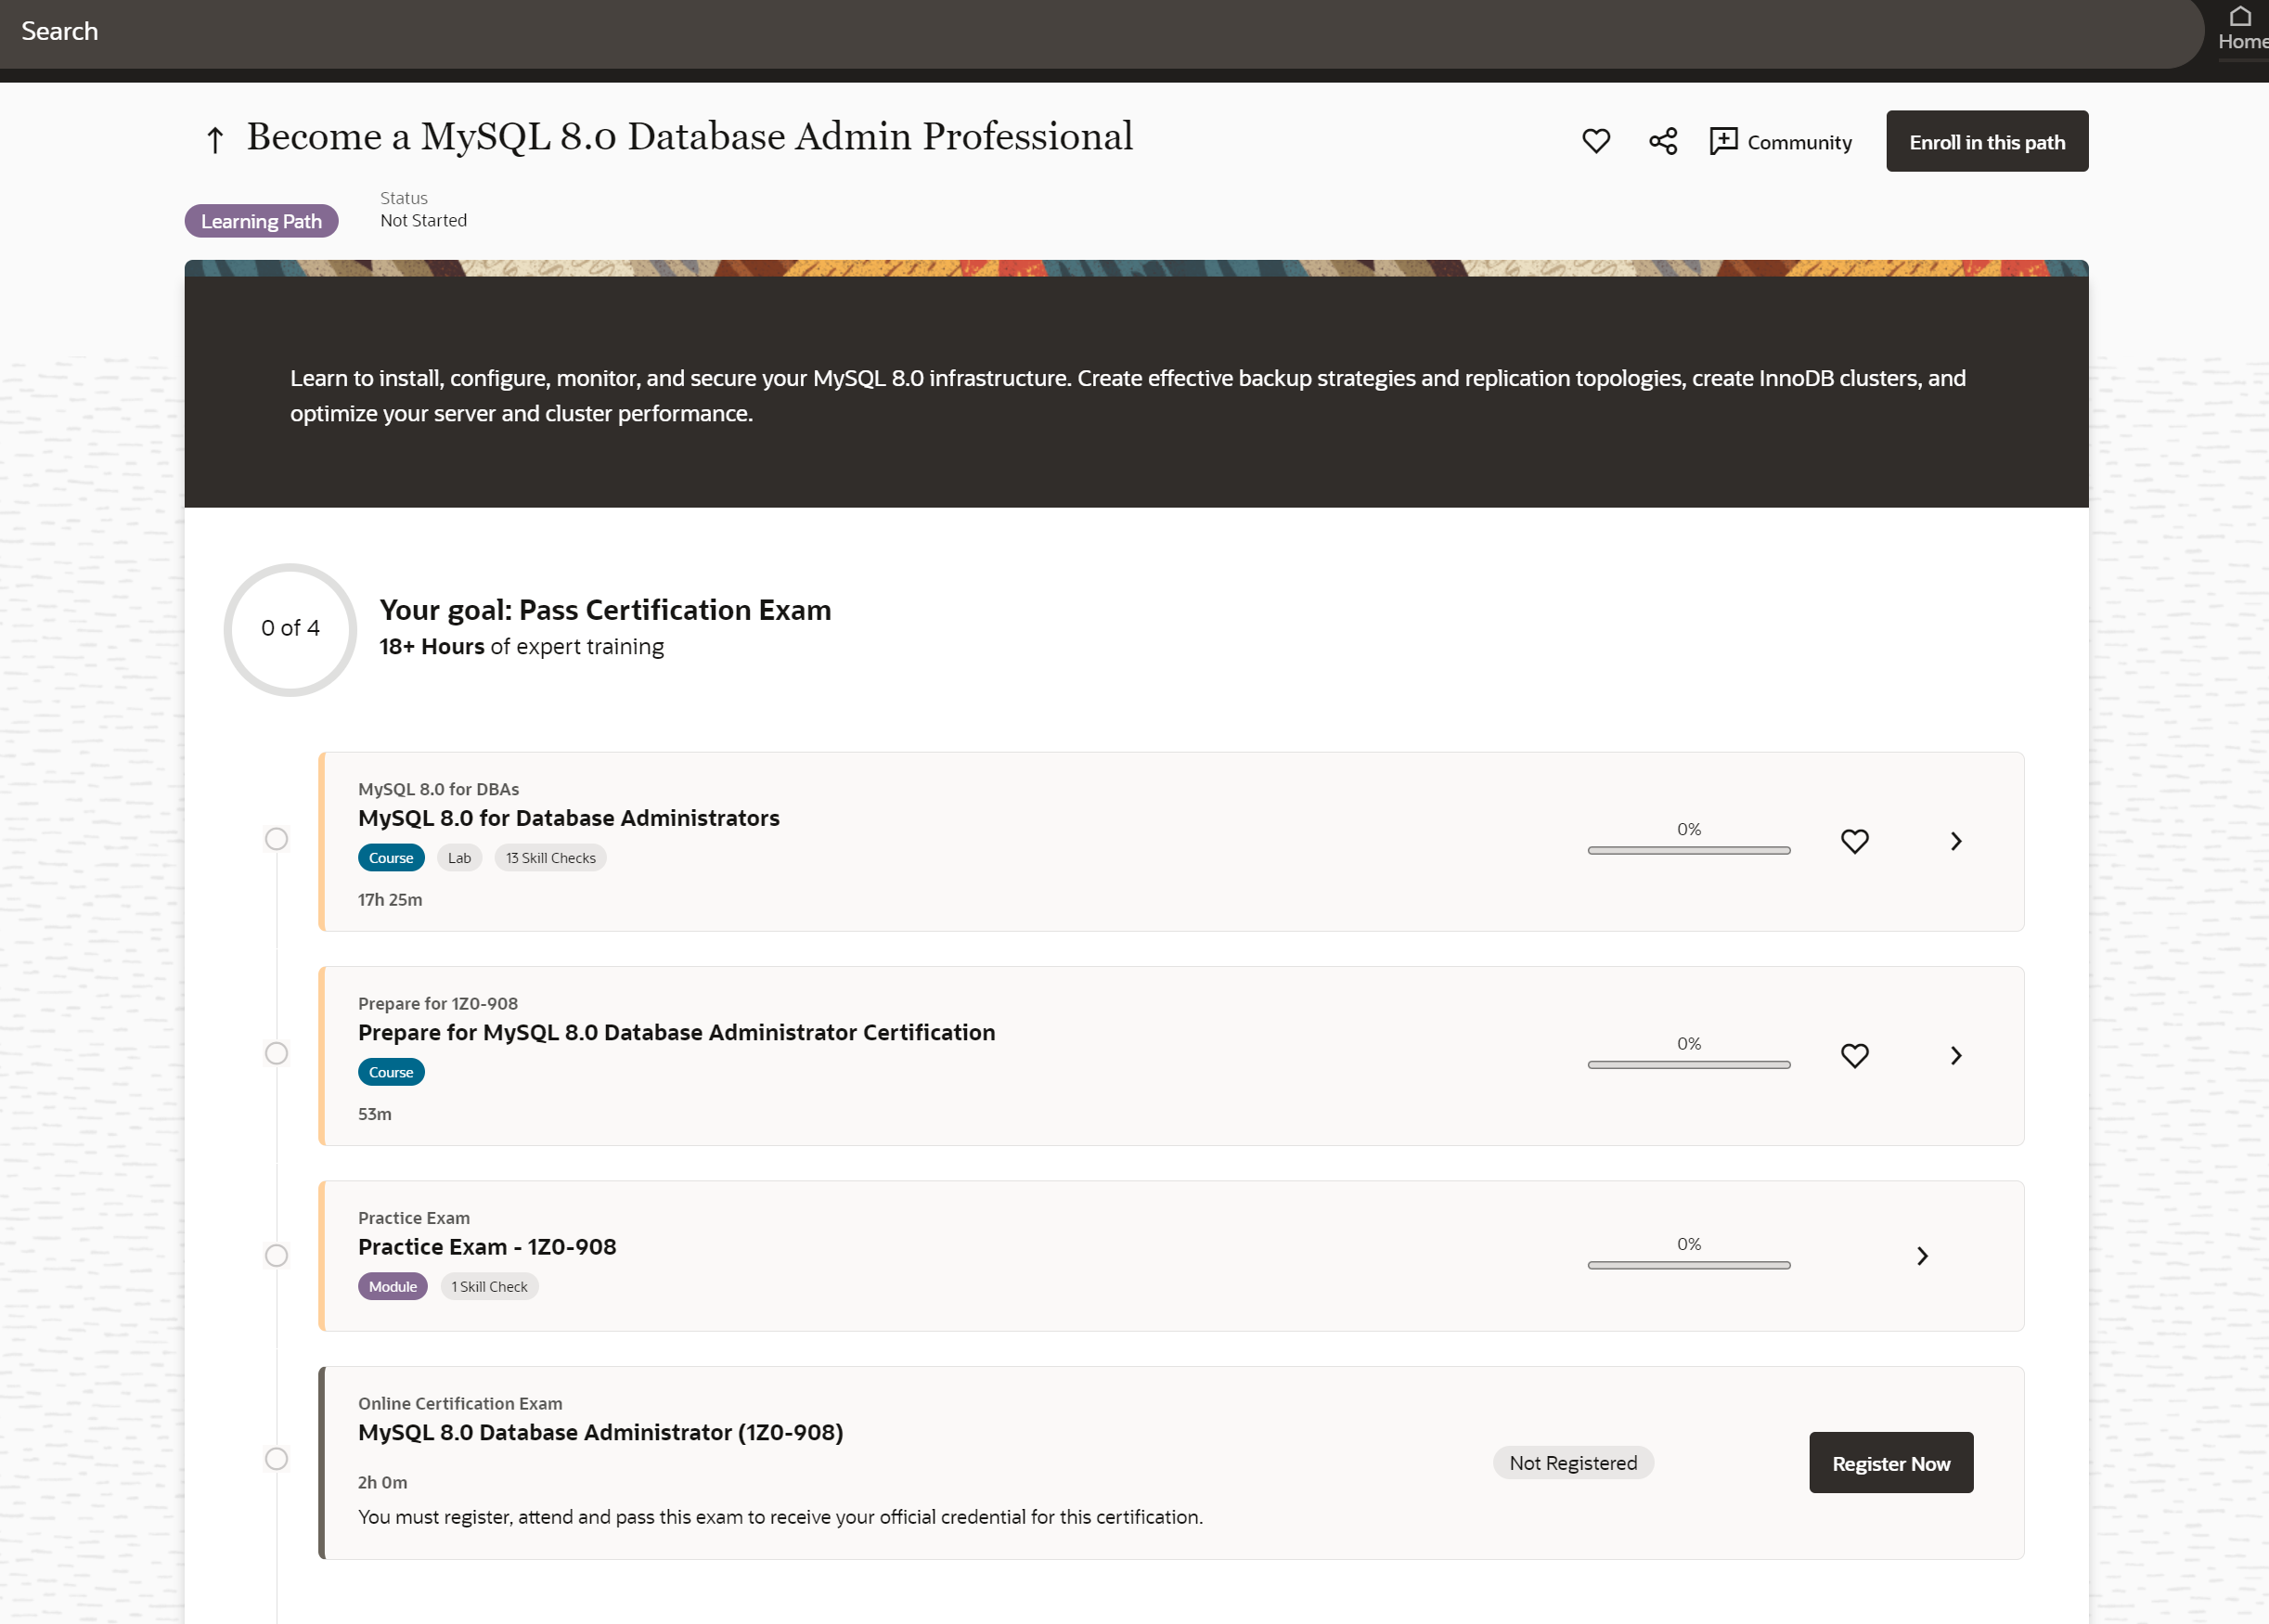Click the Search field in the top bar
The height and width of the screenshot is (1624, 2269).
tap(60, 31)
